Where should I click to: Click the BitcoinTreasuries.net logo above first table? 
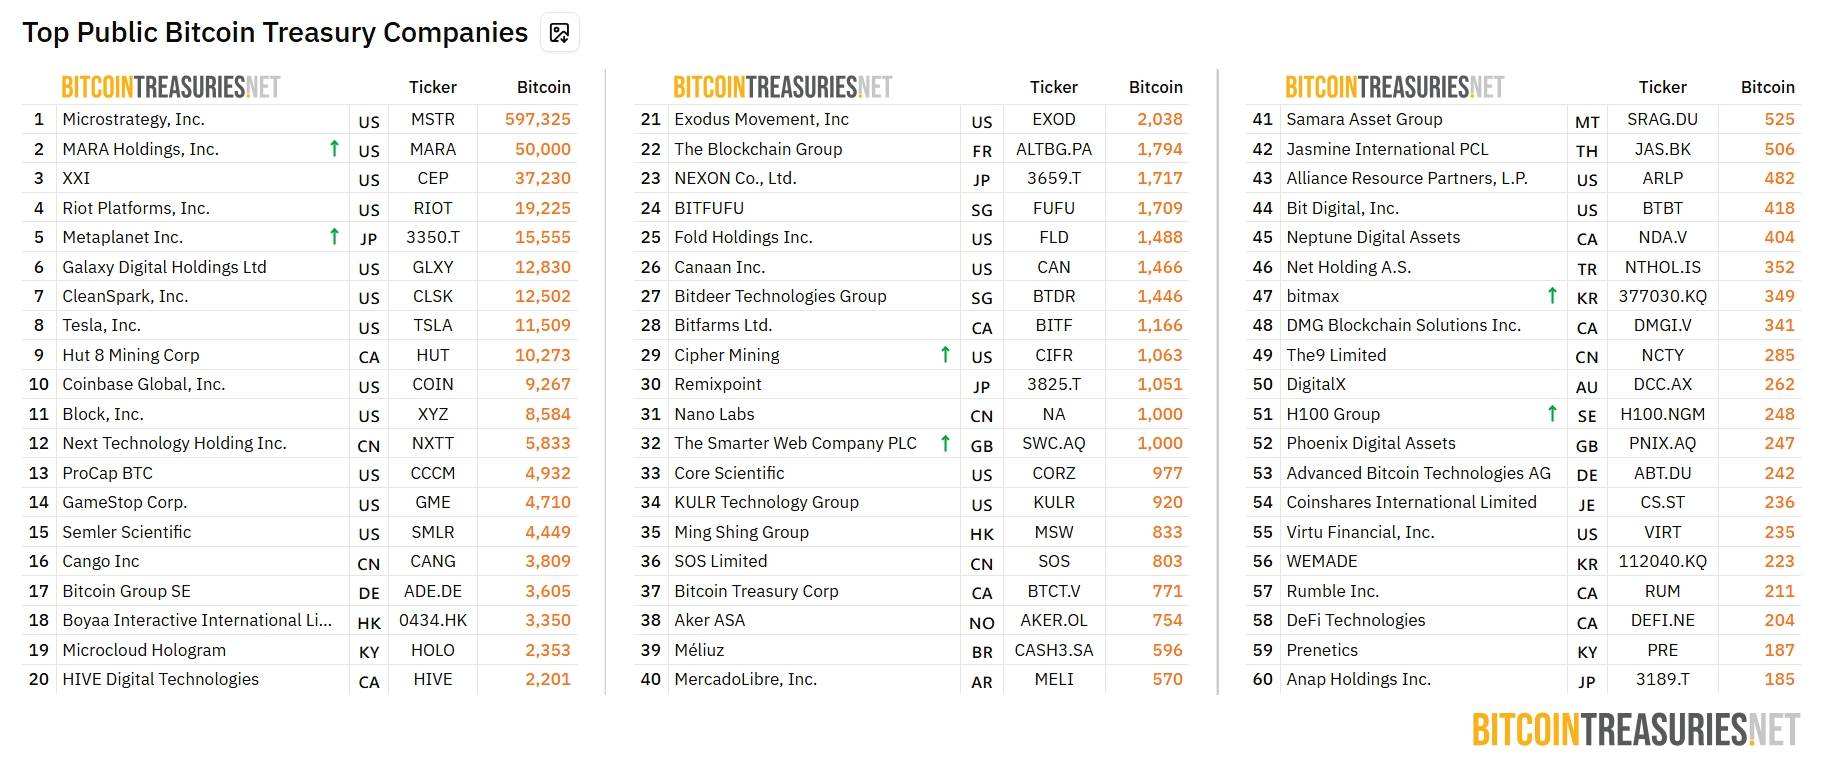pos(171,88)
